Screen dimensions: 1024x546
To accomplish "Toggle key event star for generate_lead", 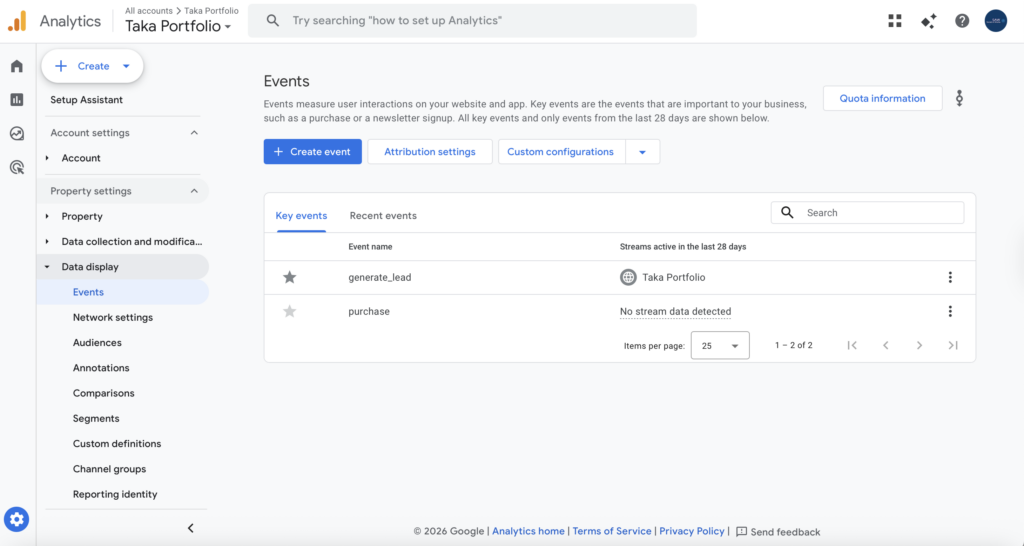I will click(289, 278).
